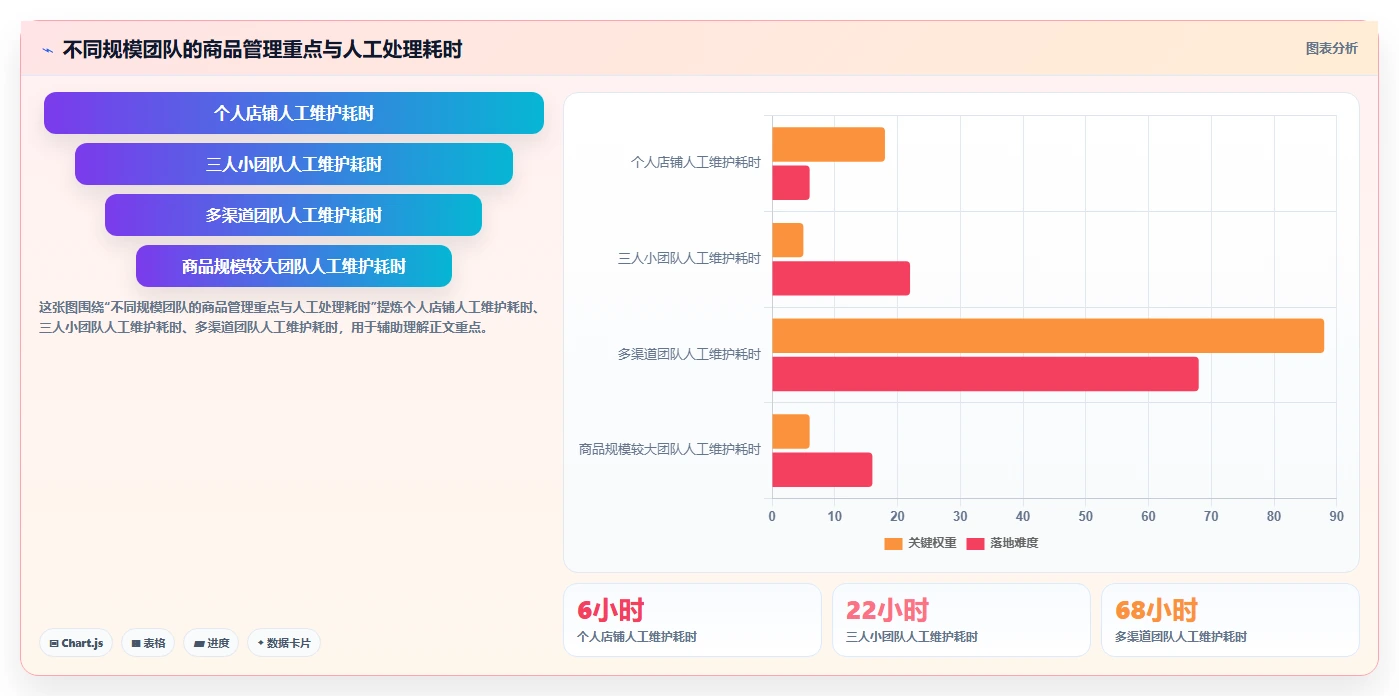Screen dimensions: 1399x696
Task: Click the 表格 tag chip
Action: [x=148, y=643]
